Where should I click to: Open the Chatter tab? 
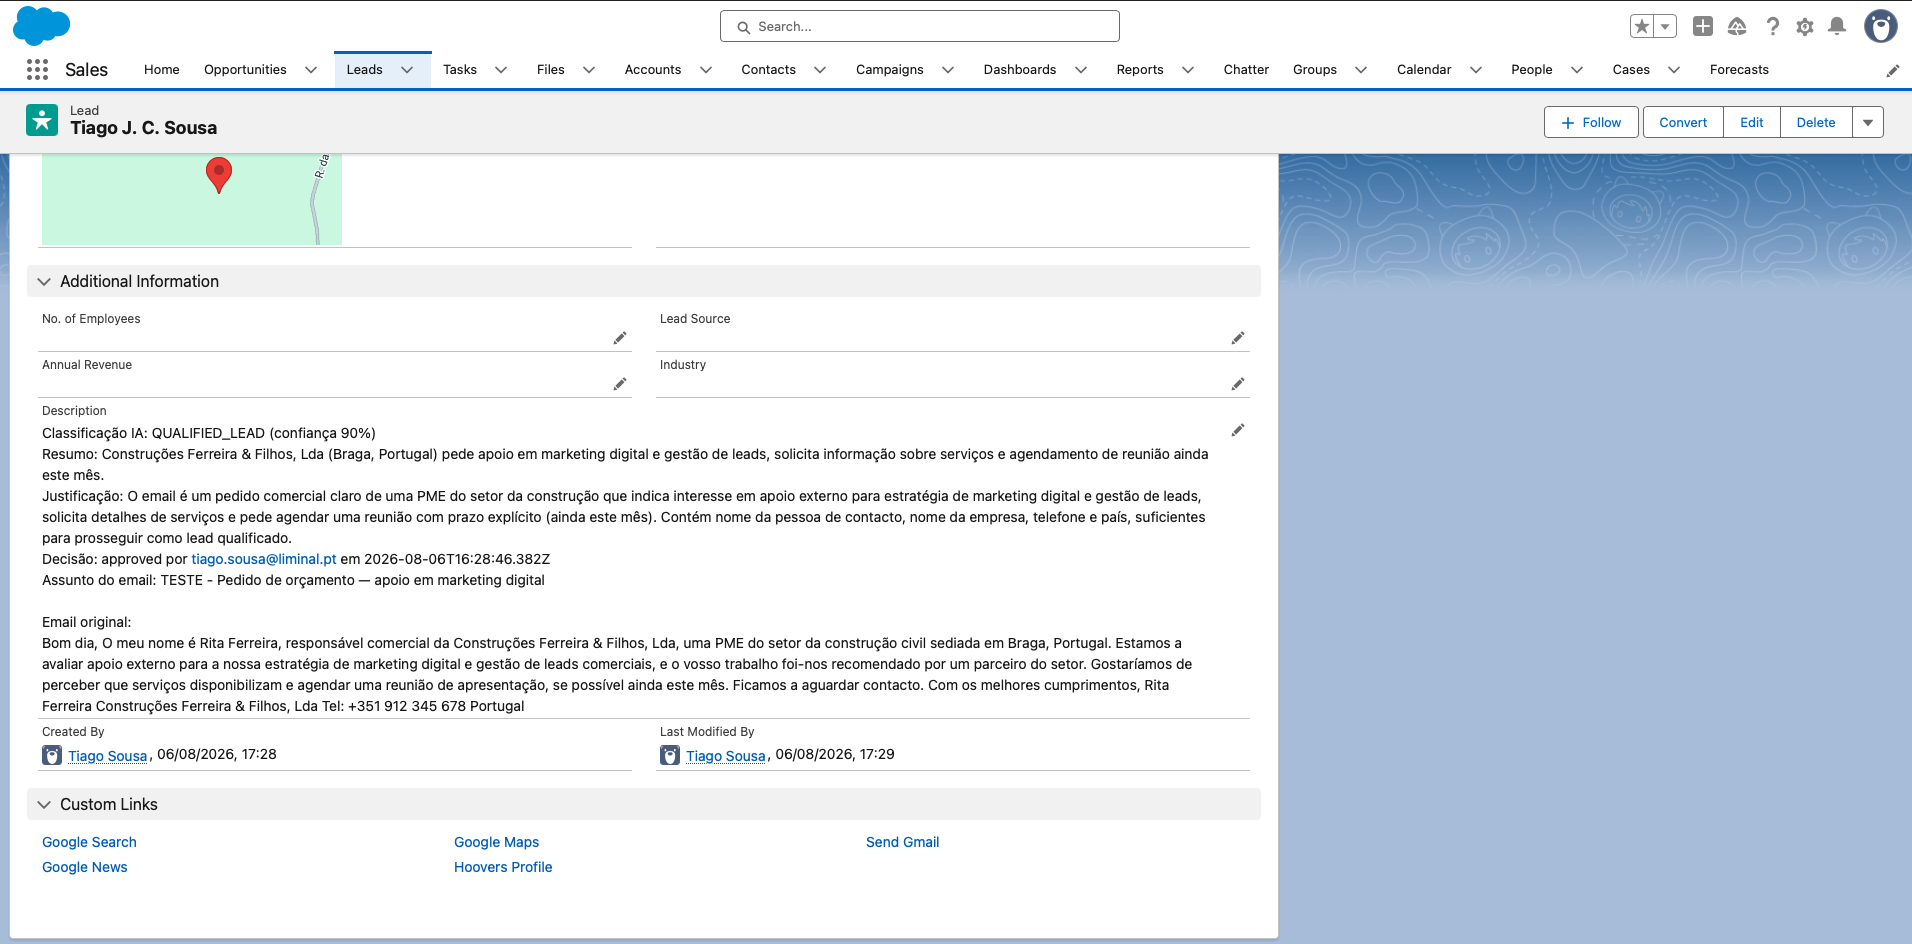tap(1246, 70)
